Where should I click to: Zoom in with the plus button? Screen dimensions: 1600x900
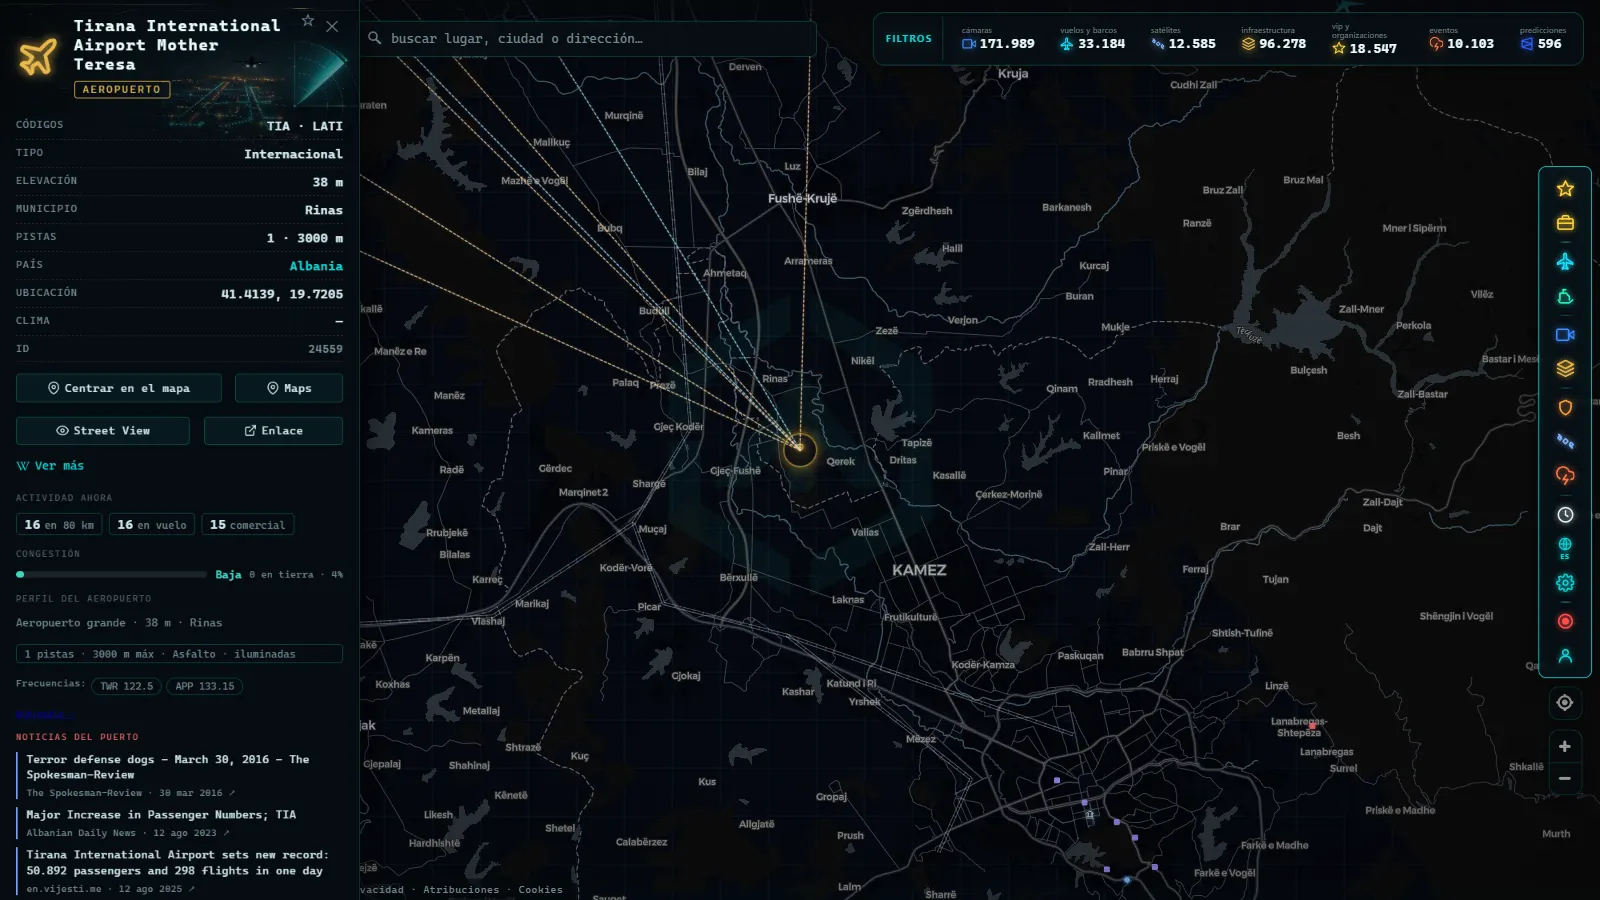click(x=1565, y=747)
